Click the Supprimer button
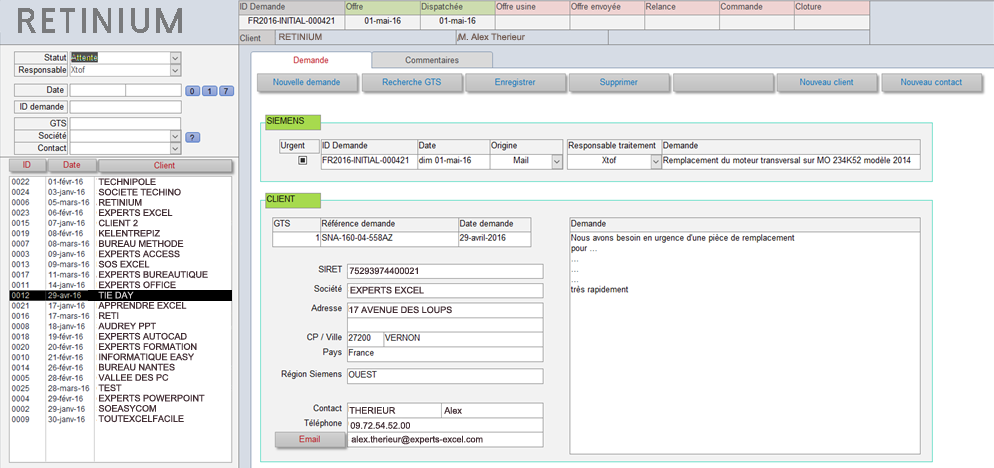The image size is (994, 468). tap(619, 82)
